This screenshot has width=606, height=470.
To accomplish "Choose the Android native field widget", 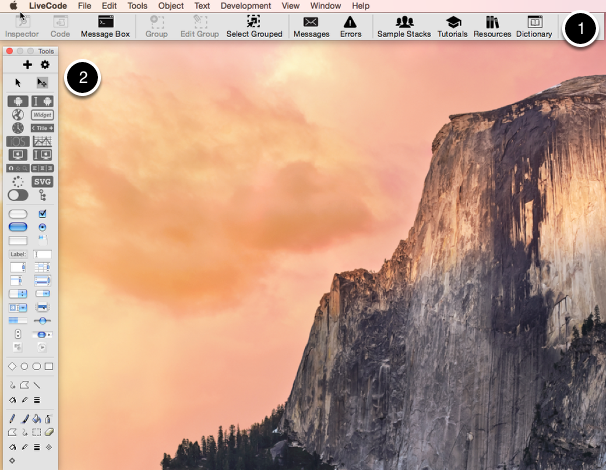I will (43, 101).
